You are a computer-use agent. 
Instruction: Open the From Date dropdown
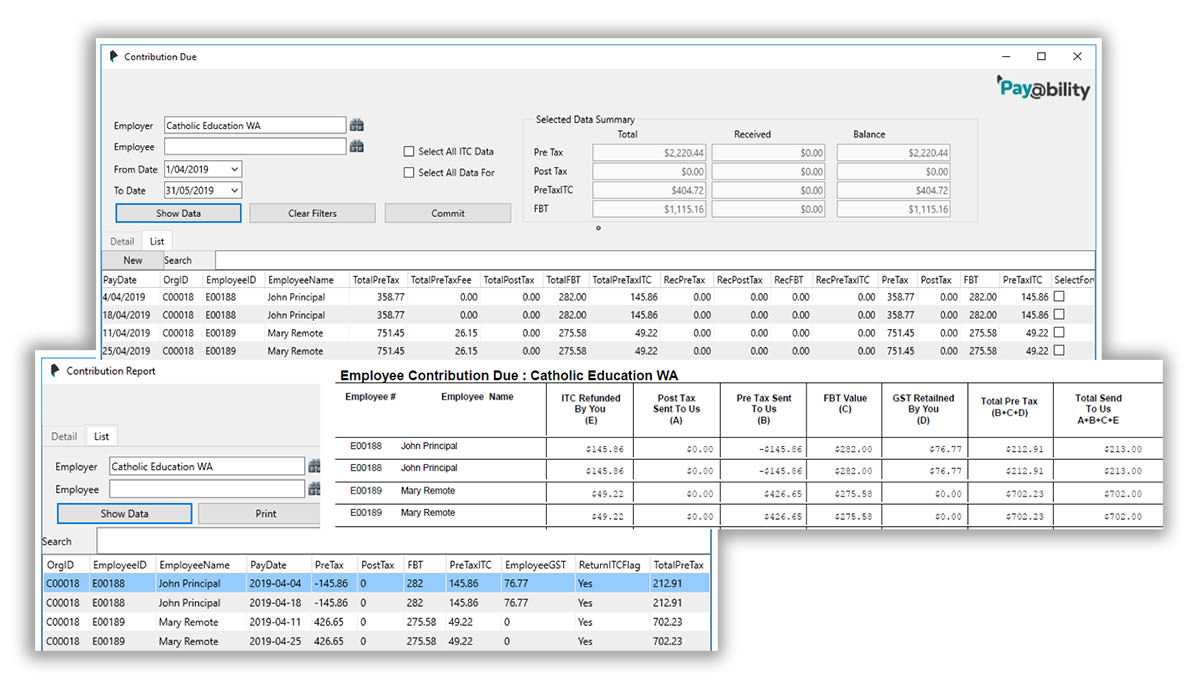click(234, 170)
